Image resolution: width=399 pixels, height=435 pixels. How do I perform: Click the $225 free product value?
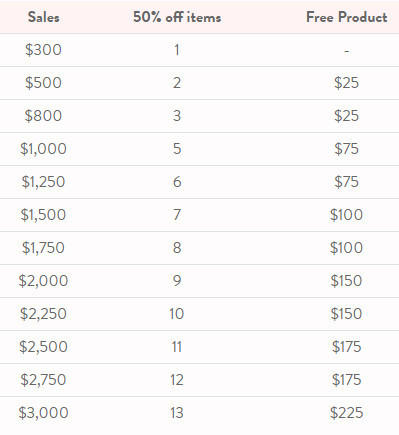(347, 413)
